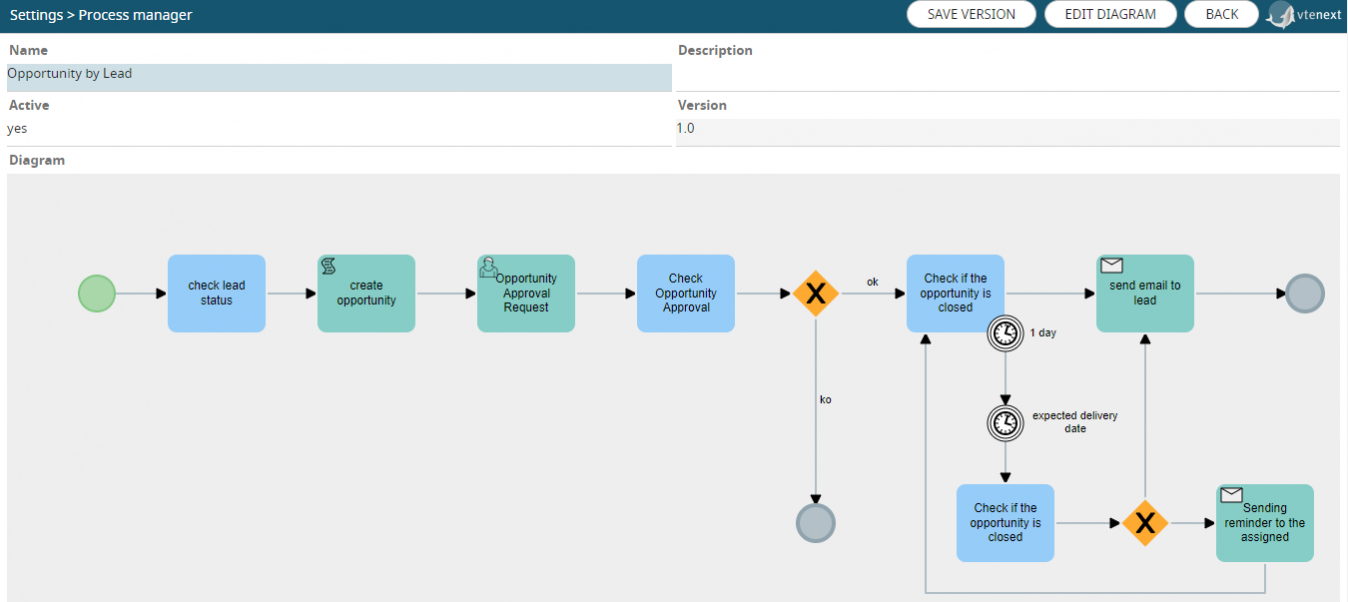This screenshot has height=602, width=1348.
Task: Select the end event under ko branch
Action: pos(816,523)
